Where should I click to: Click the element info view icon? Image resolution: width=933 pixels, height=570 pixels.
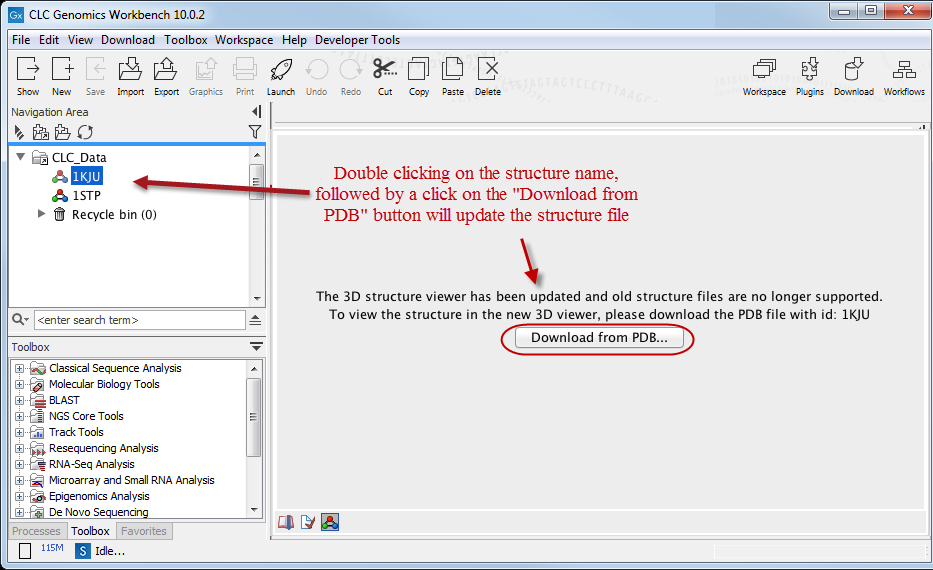coord(308,522)
